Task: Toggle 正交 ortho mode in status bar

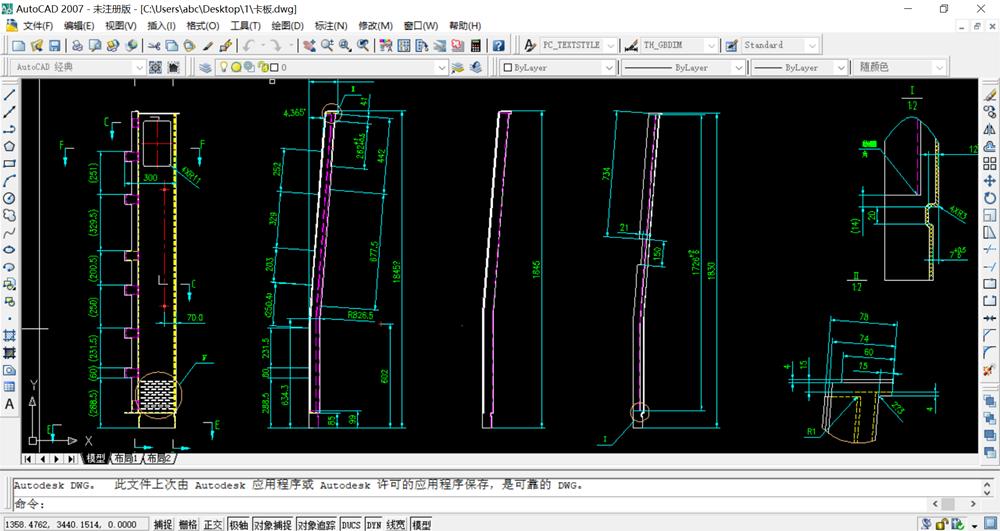Action: 213,524
